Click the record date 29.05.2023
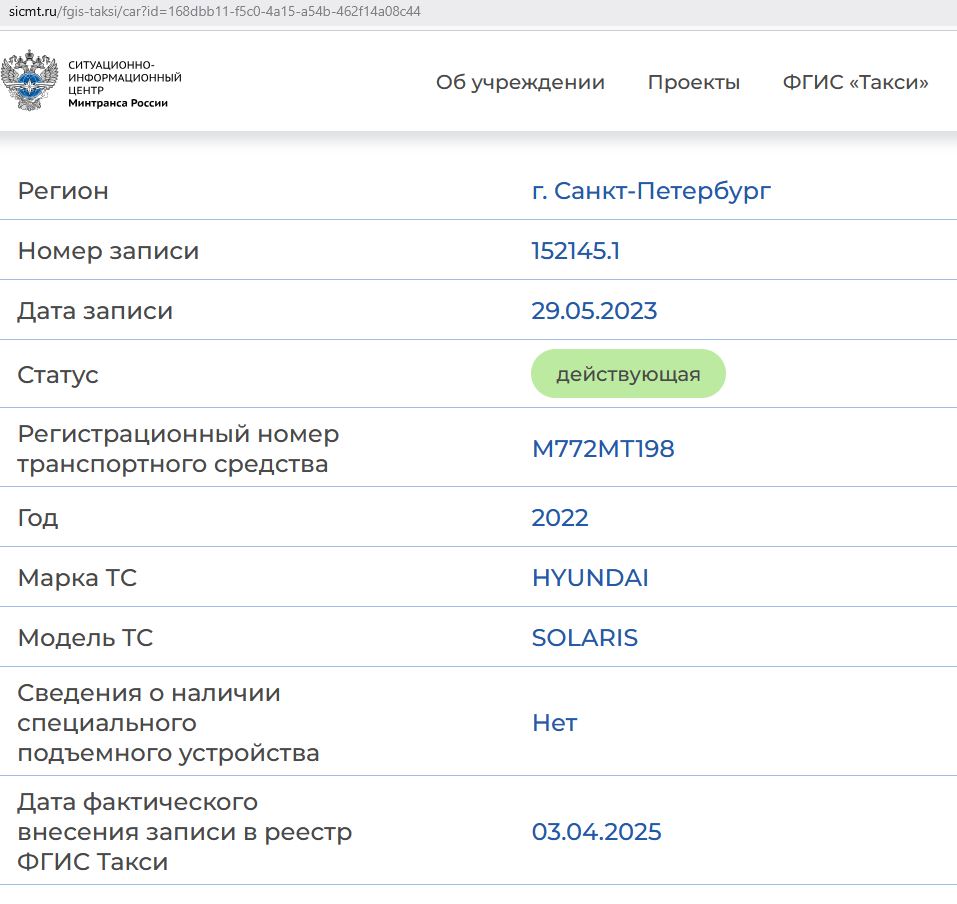The image size is (957, 904). [594, 311]
